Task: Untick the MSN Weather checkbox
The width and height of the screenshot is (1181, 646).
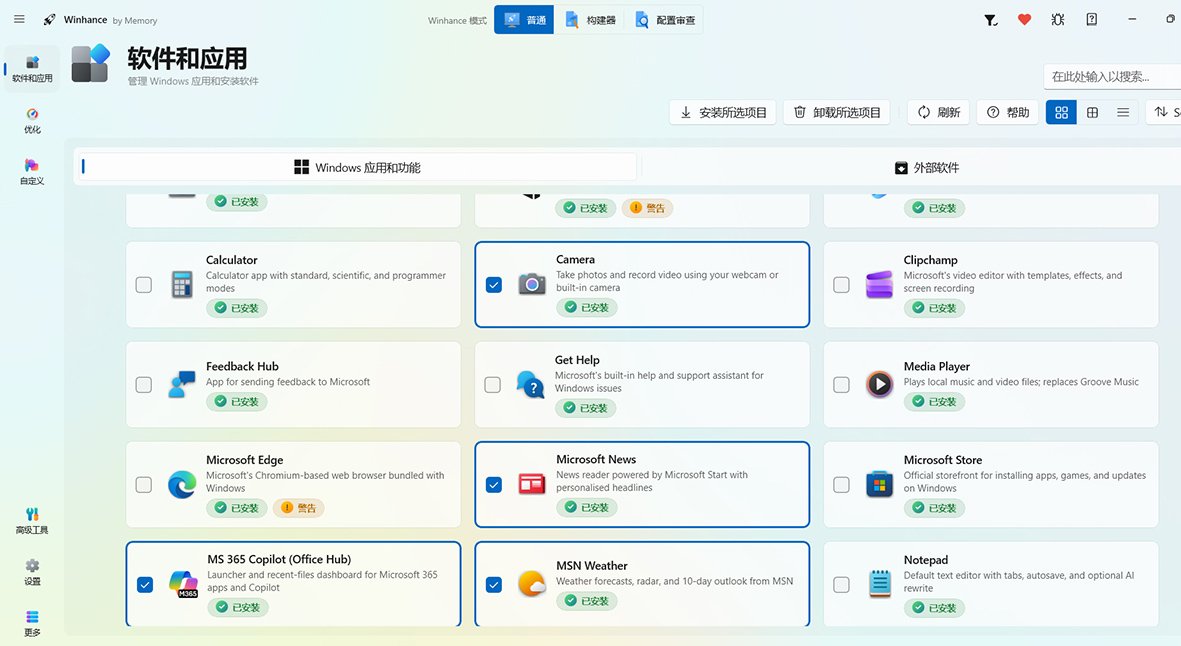Action: [x=493, y=584]
